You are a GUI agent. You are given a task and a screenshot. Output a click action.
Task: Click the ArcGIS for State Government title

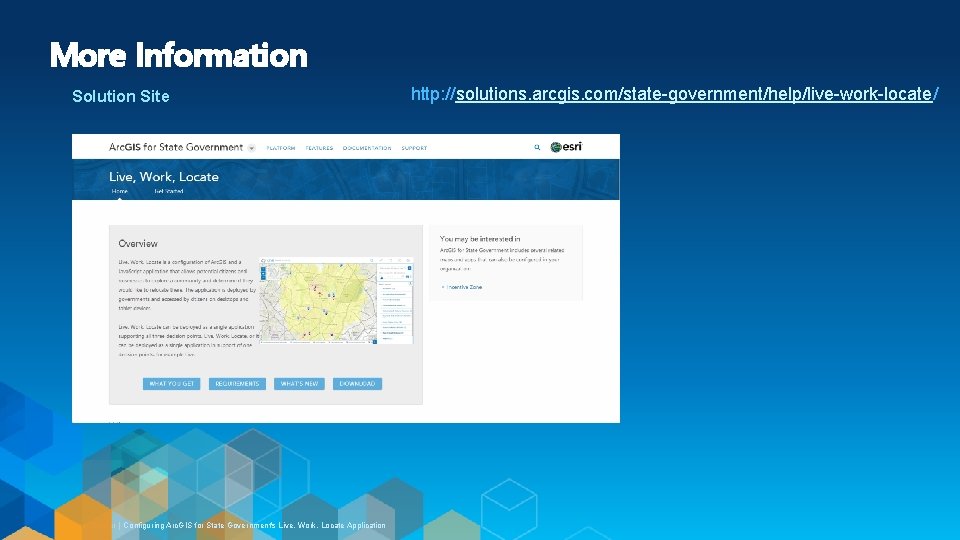click(x=176, y=148)
